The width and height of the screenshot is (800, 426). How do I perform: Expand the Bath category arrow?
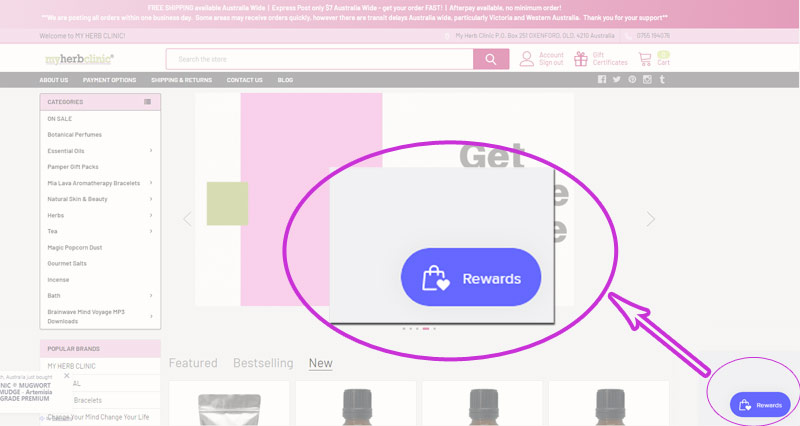point(151,296)
